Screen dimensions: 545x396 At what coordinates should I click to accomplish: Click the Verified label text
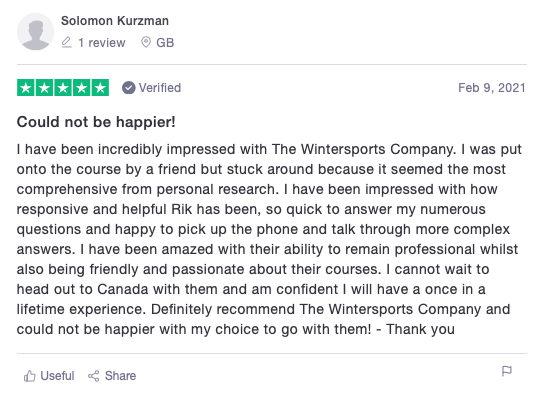pyautogui.click(x=160, y=88)
